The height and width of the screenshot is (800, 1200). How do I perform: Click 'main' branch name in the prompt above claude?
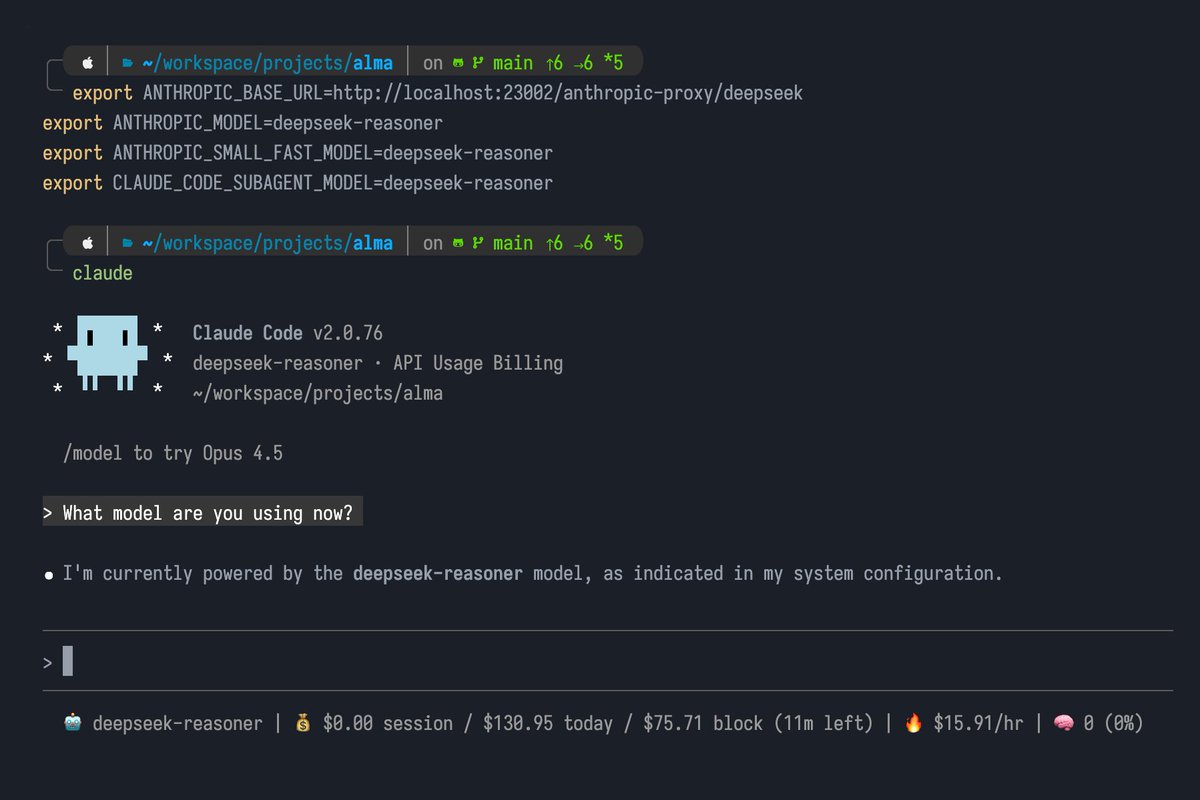pyautogui.click(x=513, y=243)
